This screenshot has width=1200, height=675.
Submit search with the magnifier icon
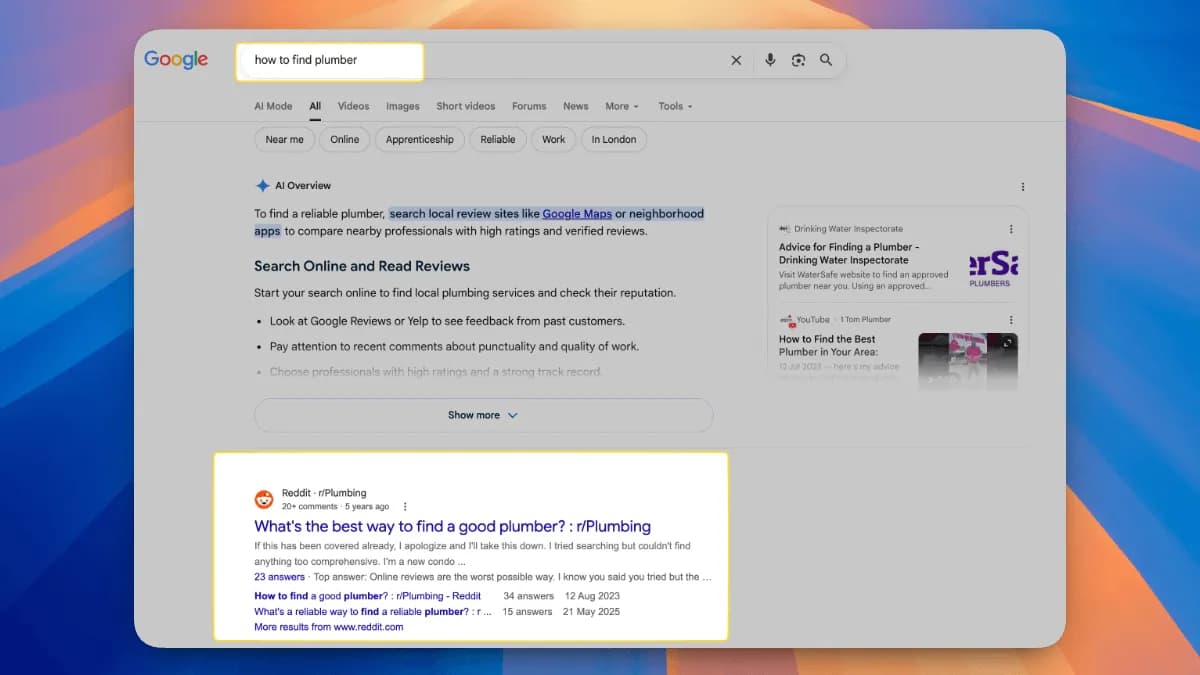click(x=826, y=60)
